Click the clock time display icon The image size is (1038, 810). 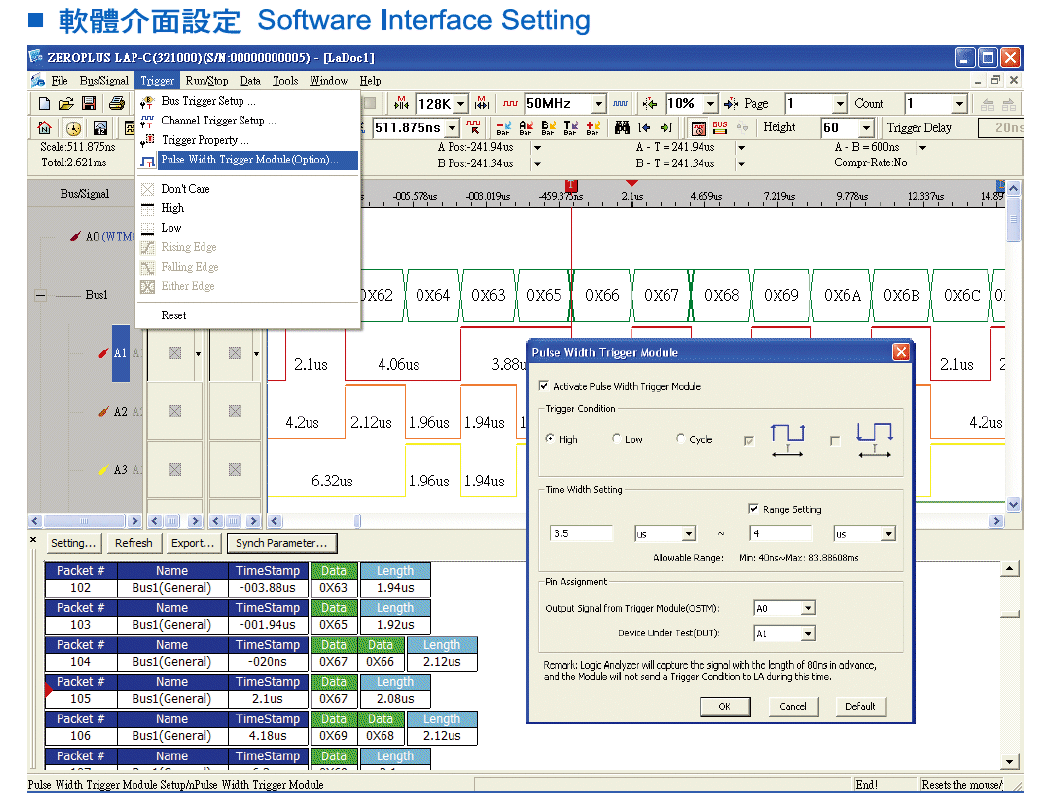[73, 128]
